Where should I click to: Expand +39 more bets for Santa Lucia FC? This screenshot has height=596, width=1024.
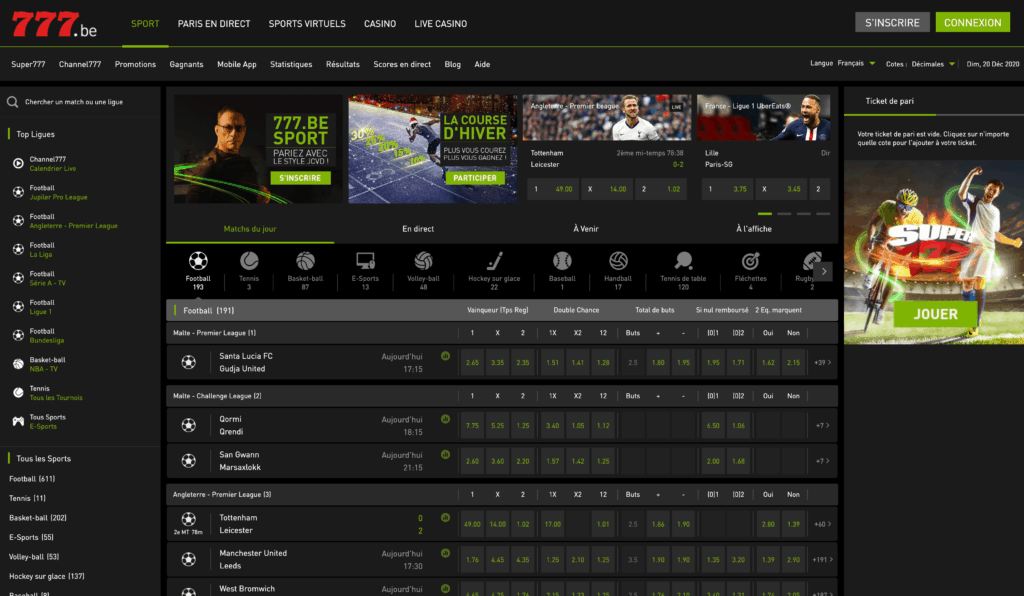pos(823,362)
